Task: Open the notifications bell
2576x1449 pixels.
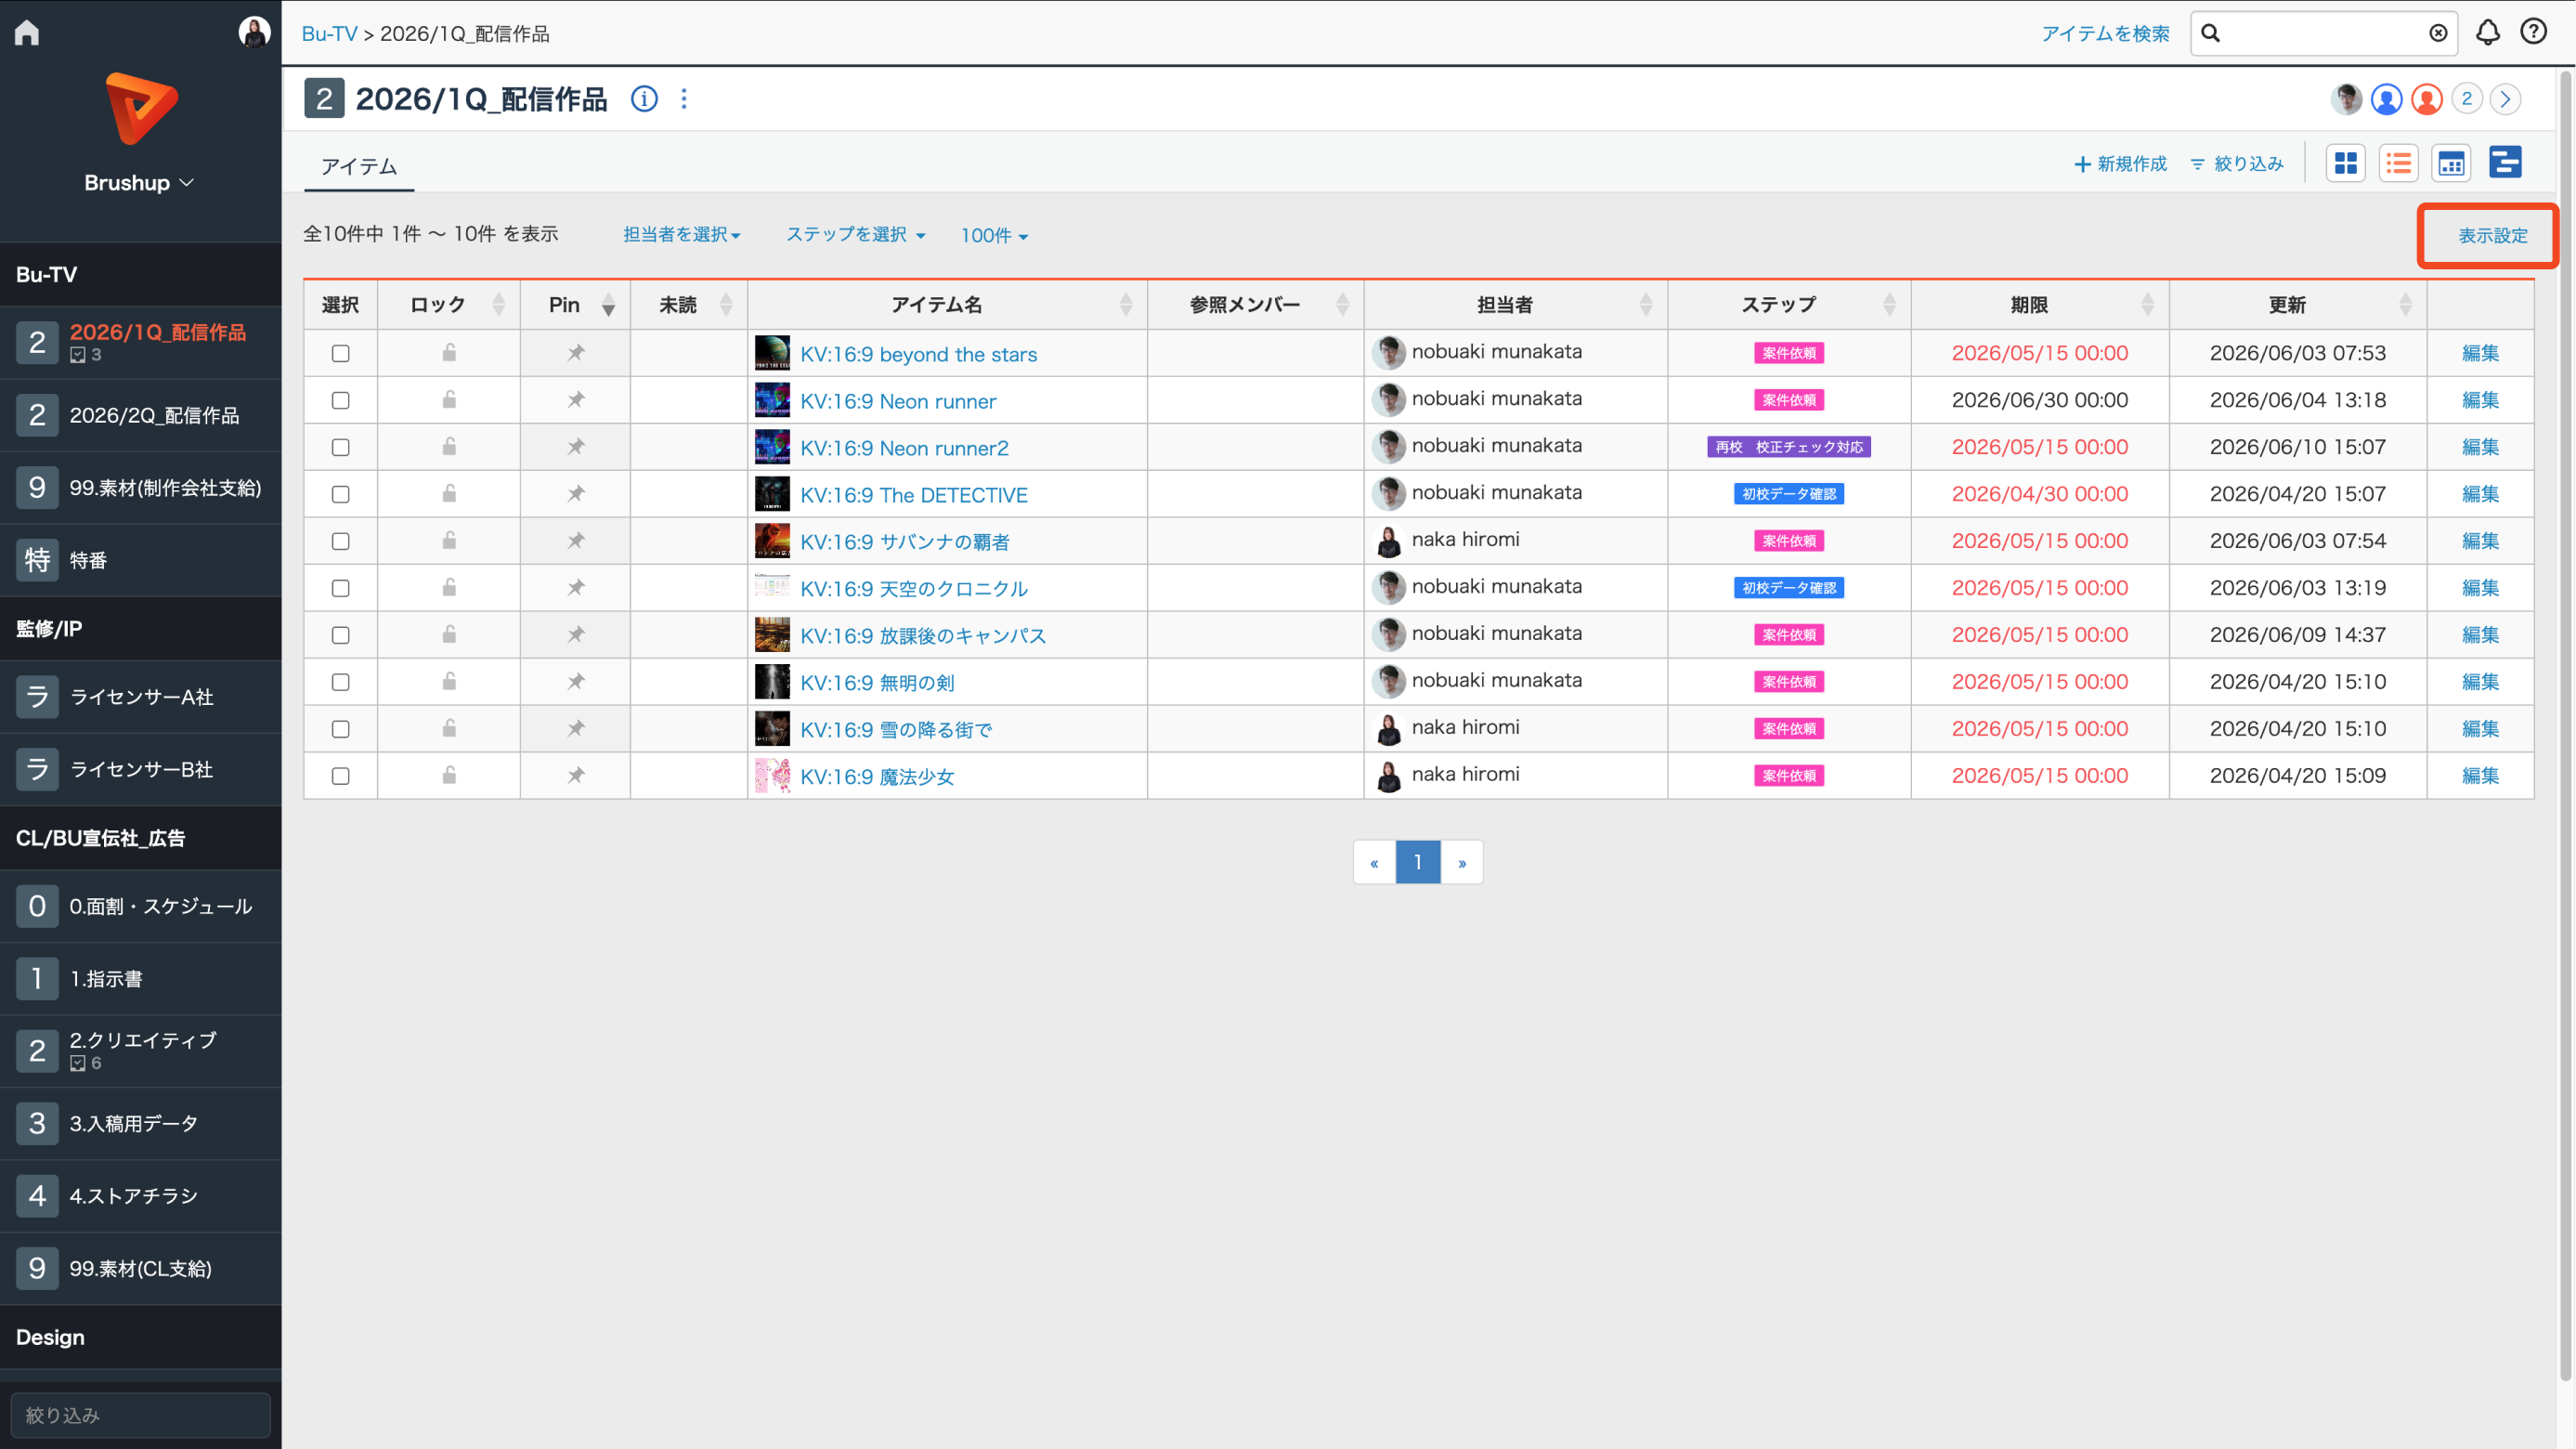Action: 2487,33
